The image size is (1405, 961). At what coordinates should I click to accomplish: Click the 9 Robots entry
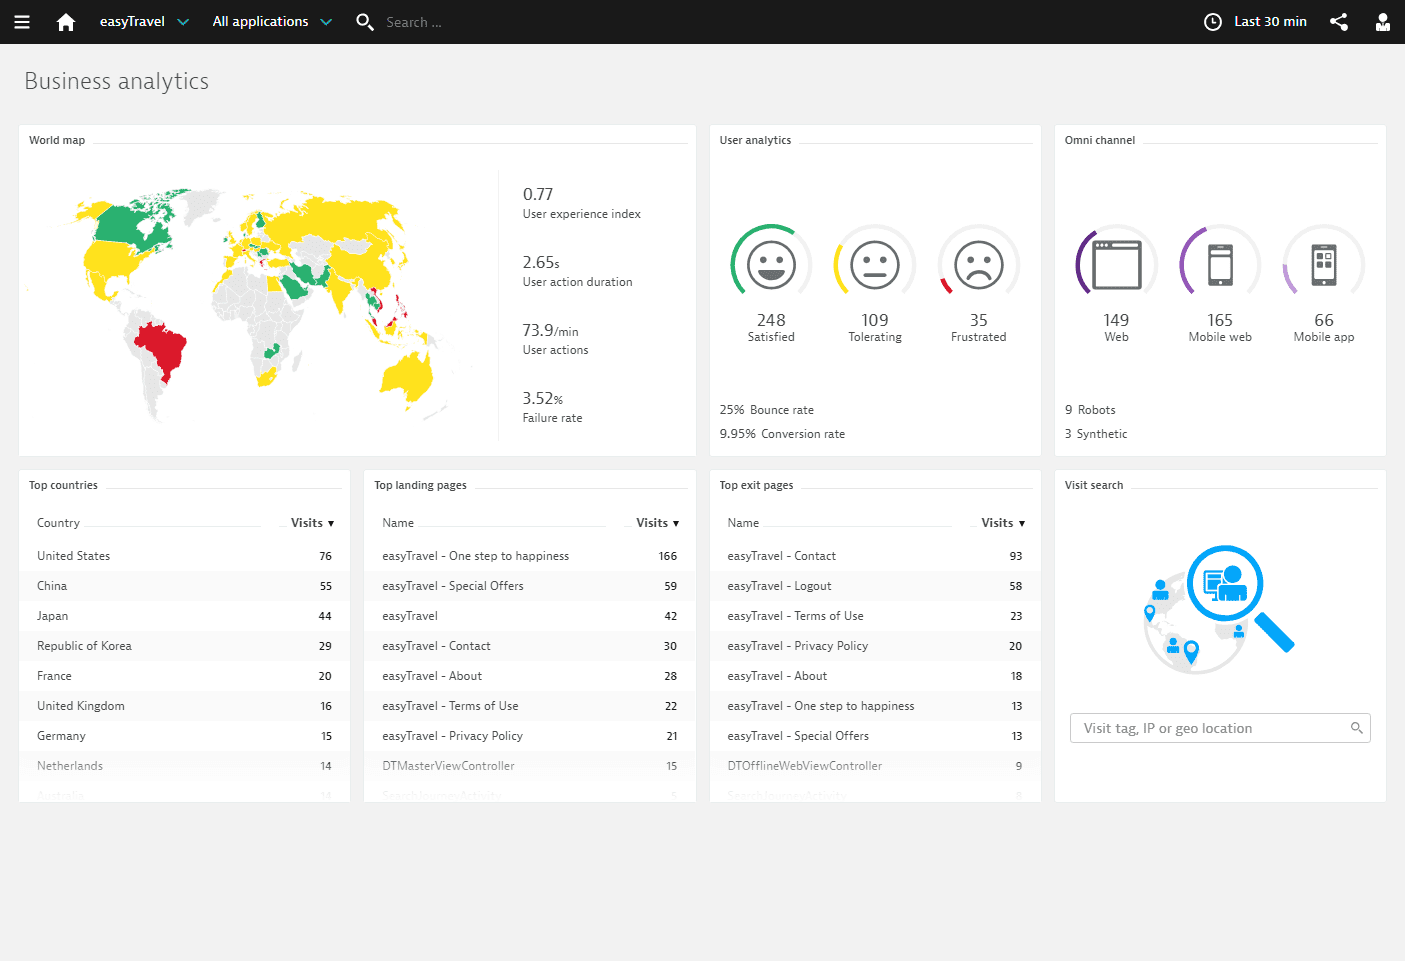(x=1090, y=410)
